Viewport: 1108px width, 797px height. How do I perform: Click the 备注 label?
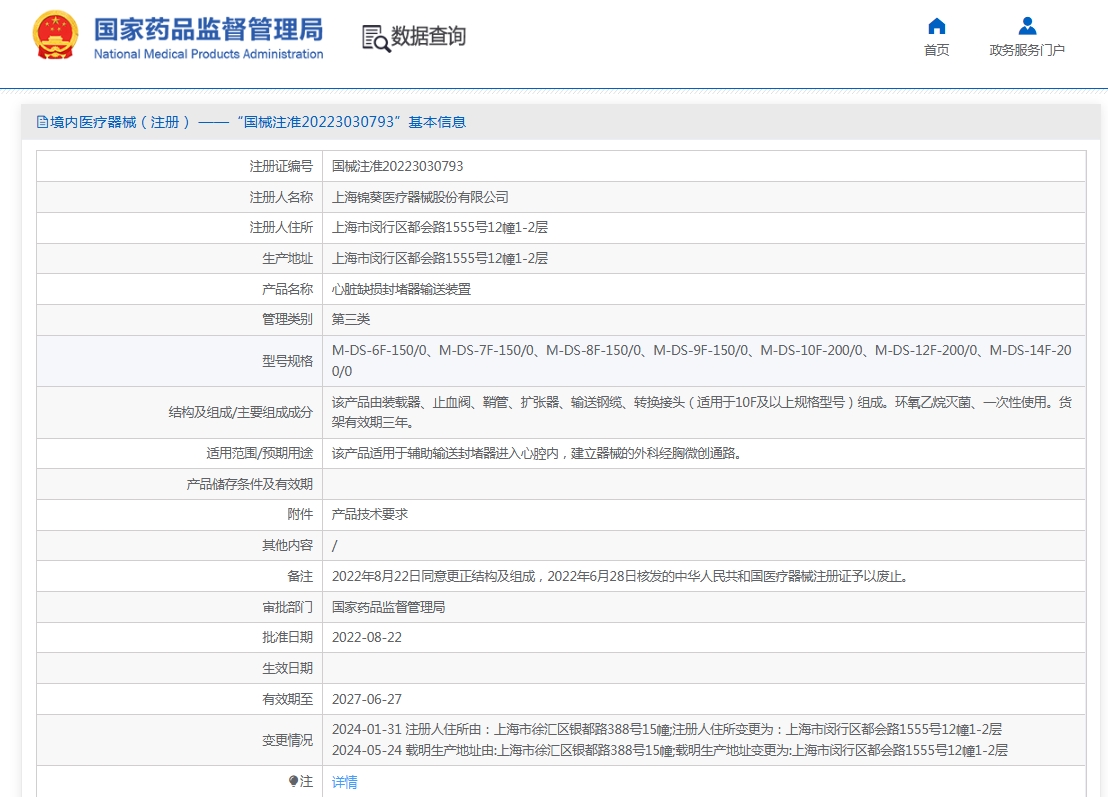pos(300,577)
